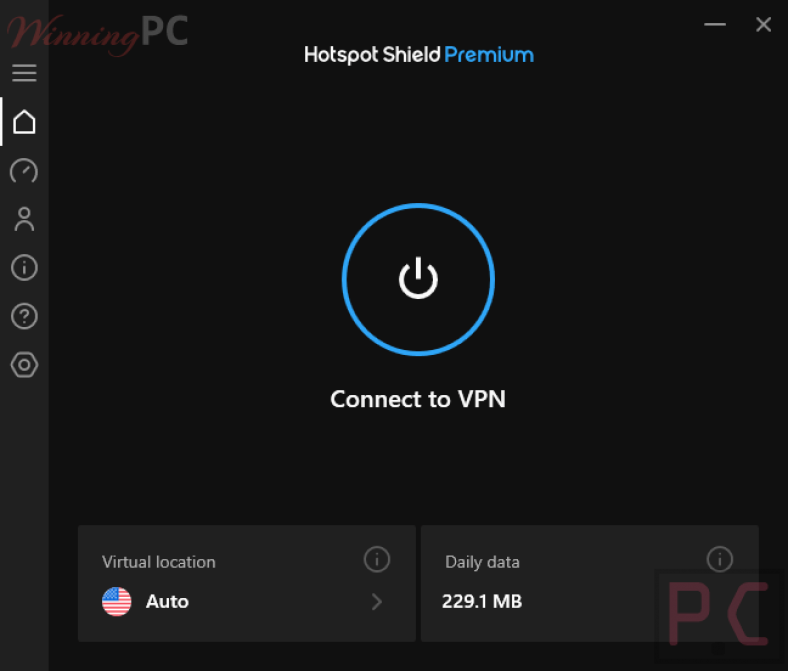Image resolution: width=788 pixels, height=671 pixels.
Task: Expand the virtual location list arrow
Action: [x=377, y=601]
